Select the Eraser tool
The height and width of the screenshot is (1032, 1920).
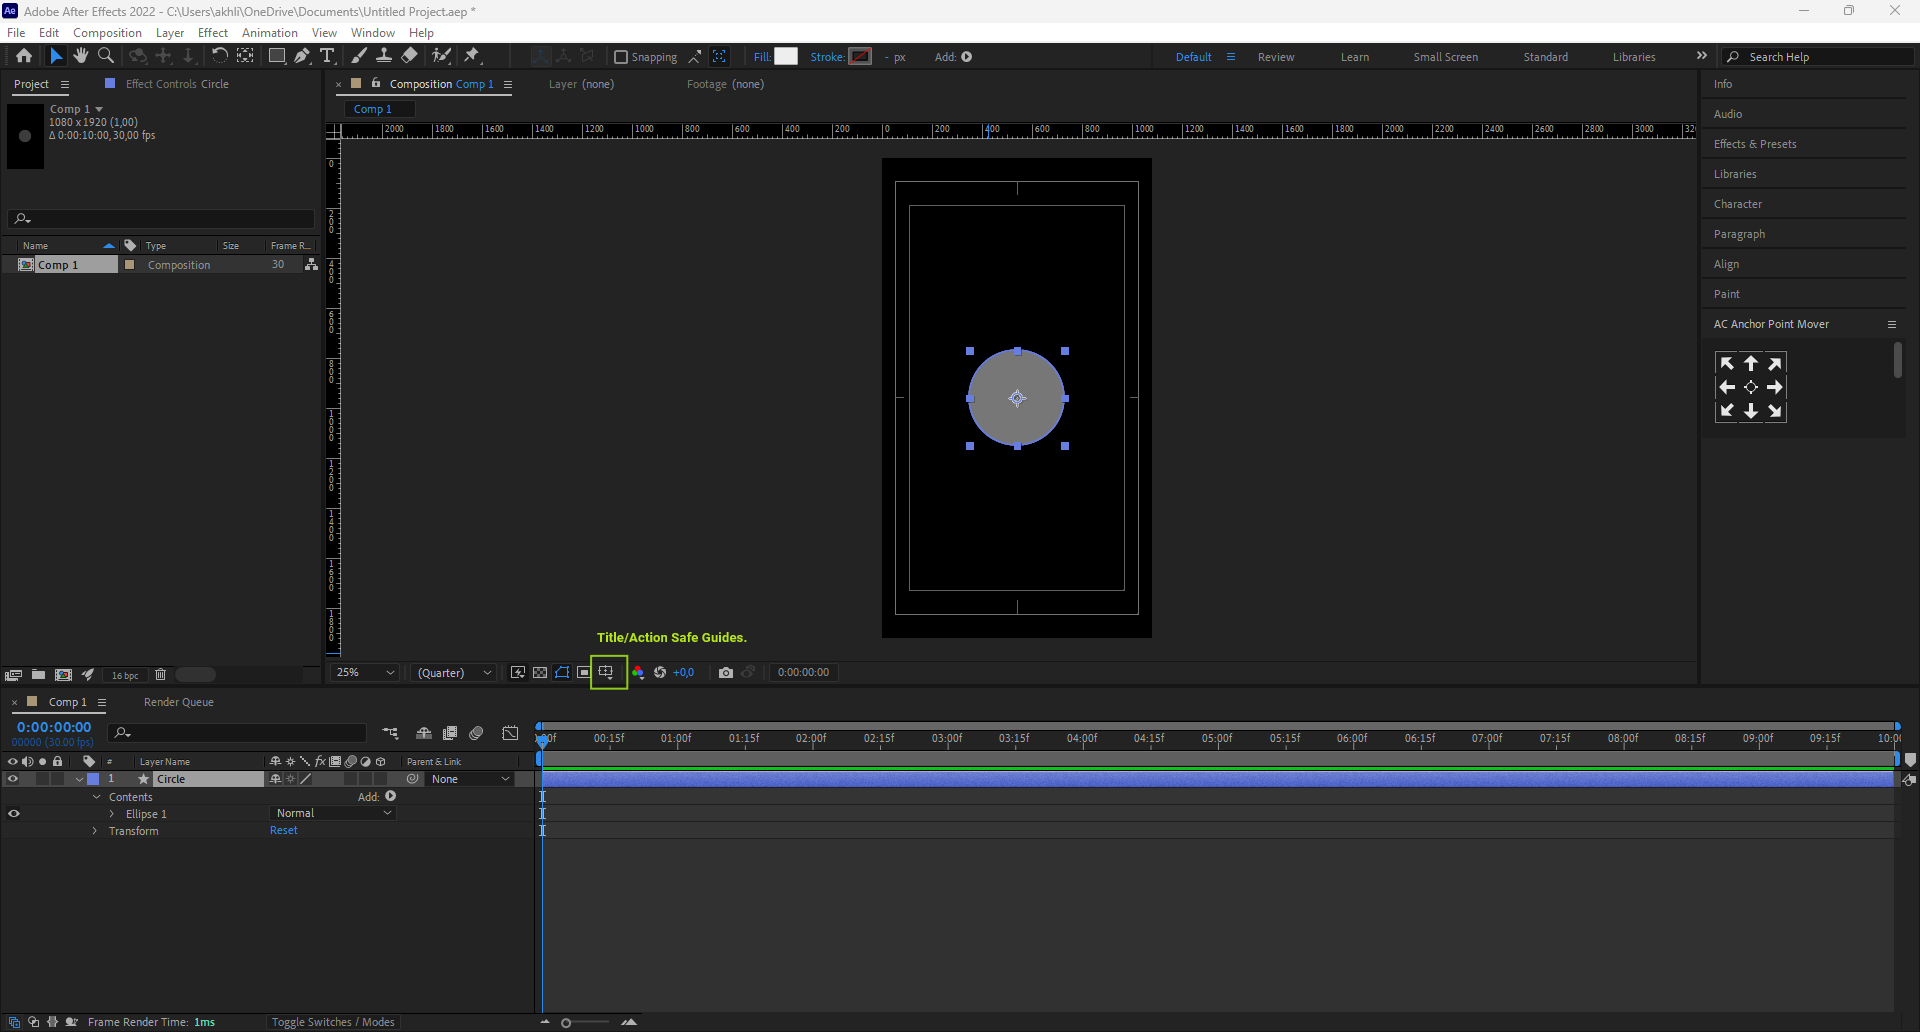point(410,56)
